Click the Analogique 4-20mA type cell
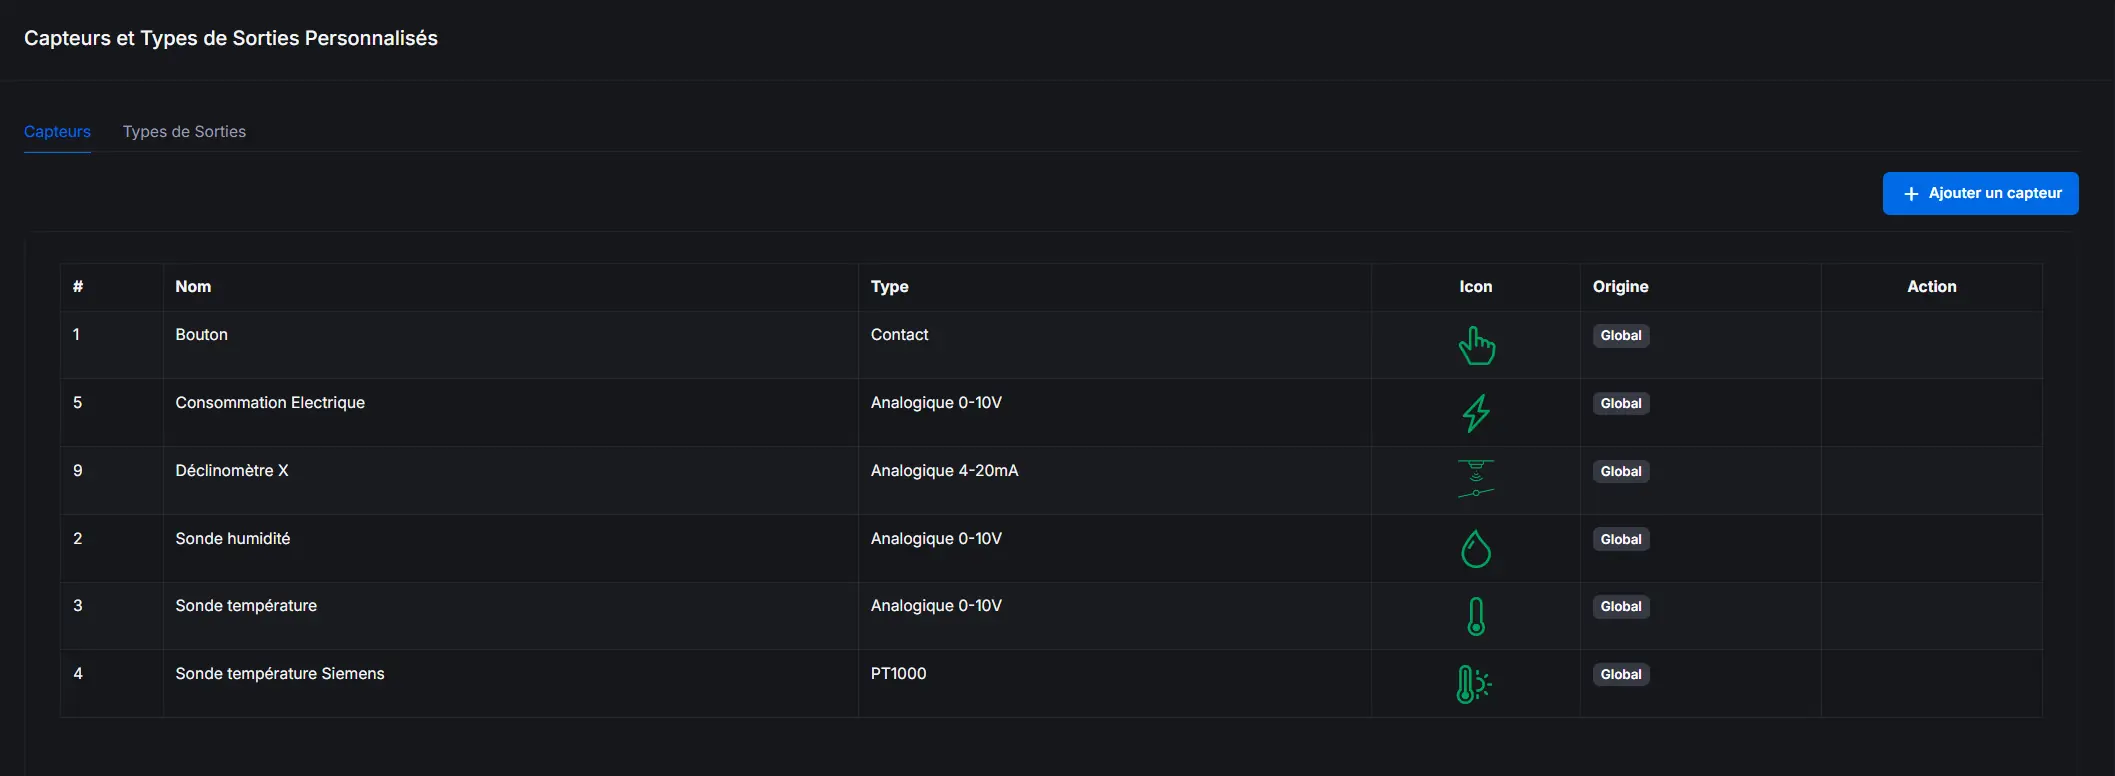 coord(944,471)
